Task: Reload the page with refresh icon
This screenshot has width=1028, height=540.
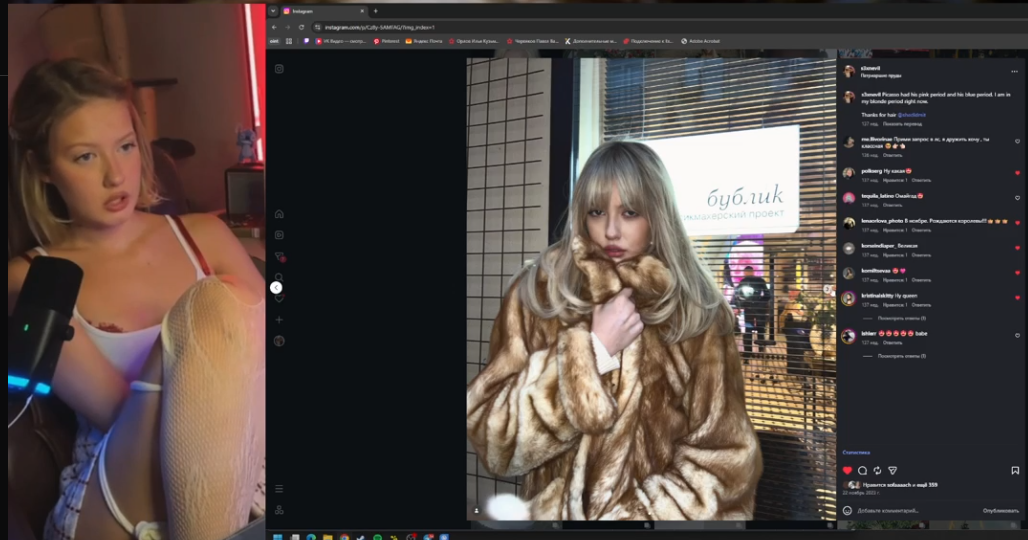Action: 302,28
